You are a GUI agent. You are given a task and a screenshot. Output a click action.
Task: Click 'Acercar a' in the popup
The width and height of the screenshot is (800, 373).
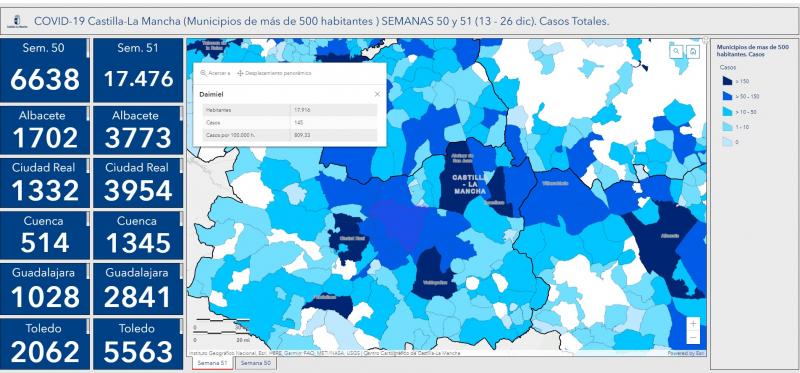(215, 73)
